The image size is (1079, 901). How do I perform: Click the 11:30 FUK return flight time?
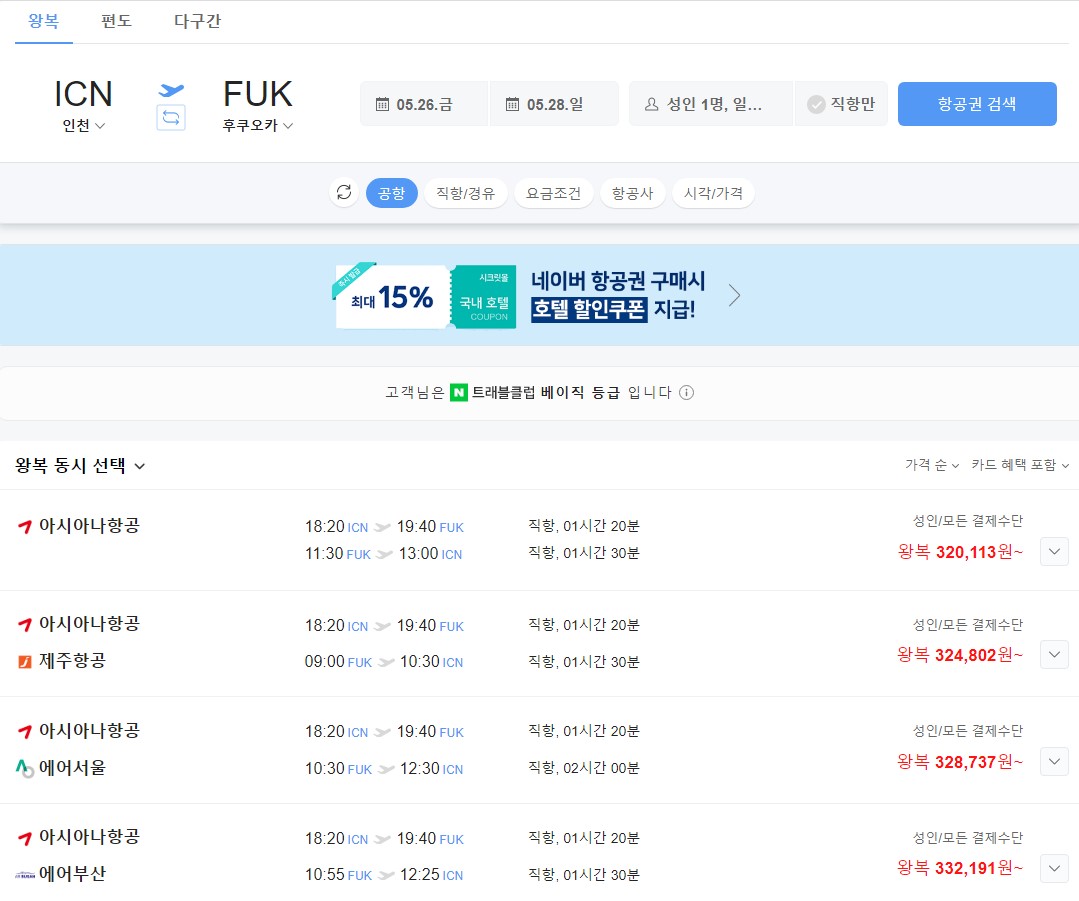(338, 554)
